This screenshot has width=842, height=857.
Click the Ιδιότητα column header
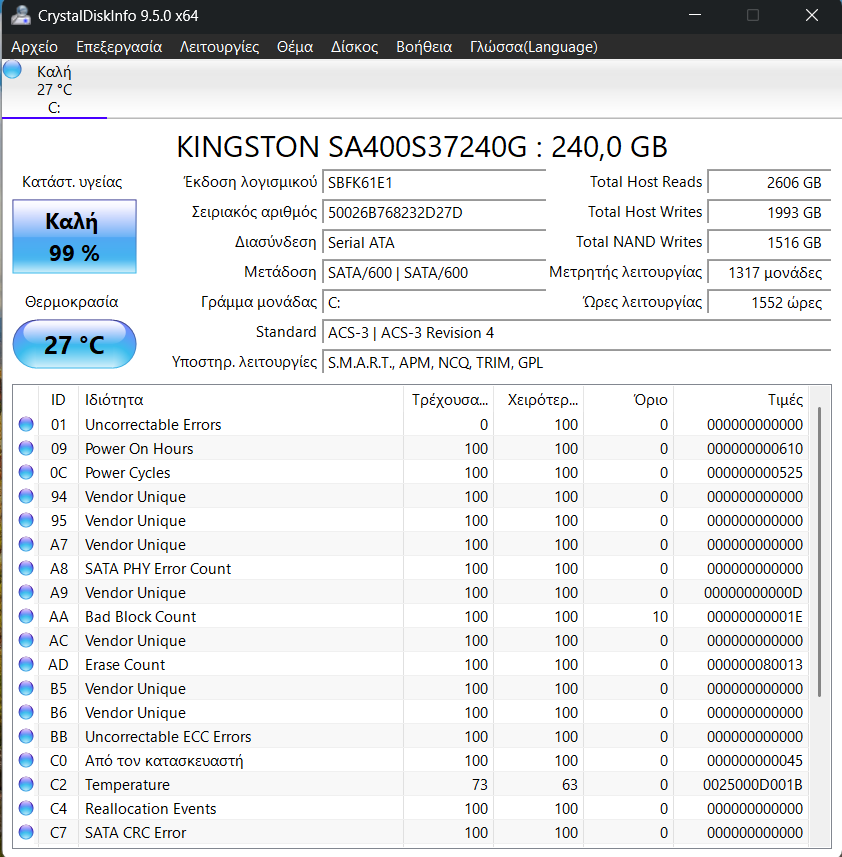(x=241, y=400)
